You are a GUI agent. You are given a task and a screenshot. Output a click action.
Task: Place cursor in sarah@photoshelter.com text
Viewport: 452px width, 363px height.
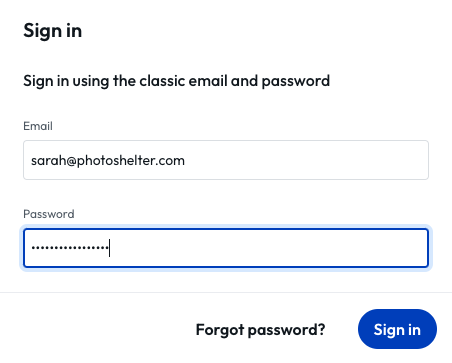point(108,161)
